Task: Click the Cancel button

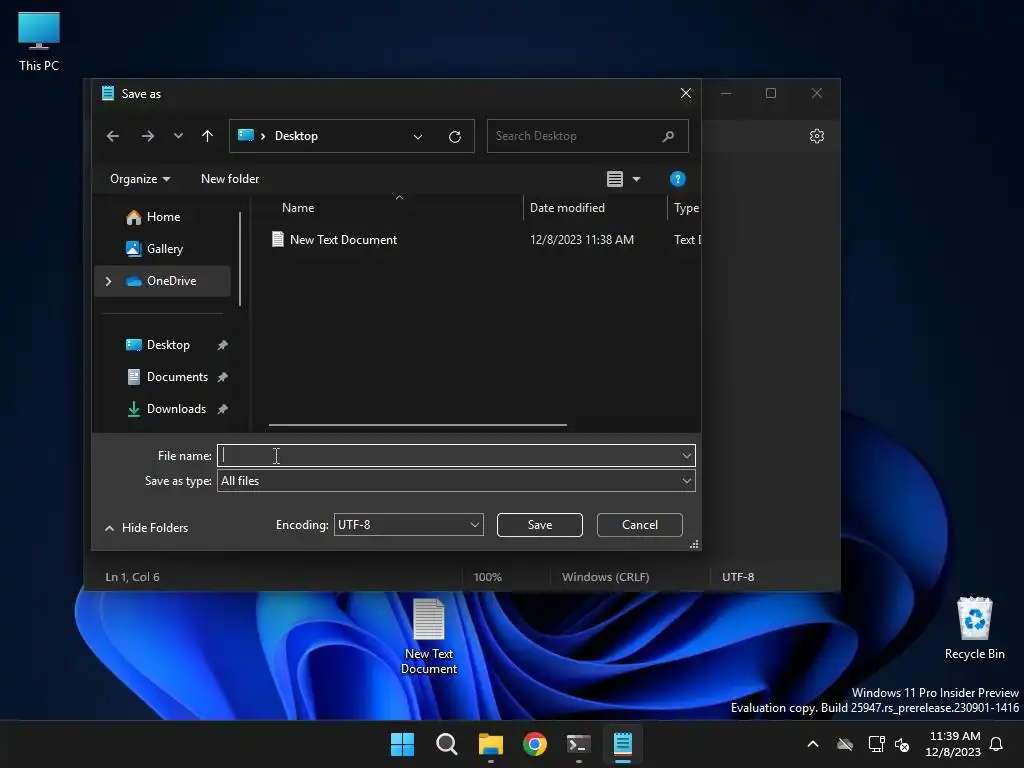Action: tap(639, 525)
